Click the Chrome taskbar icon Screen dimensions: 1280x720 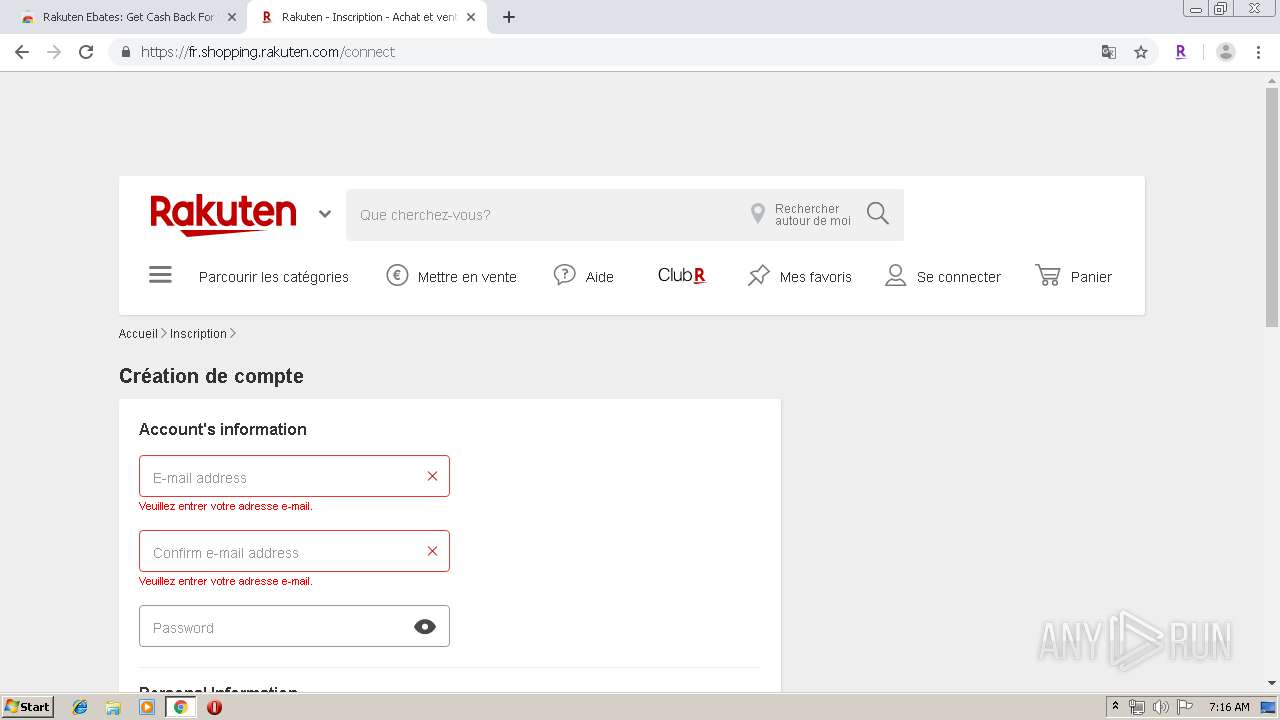pos(181,707)
